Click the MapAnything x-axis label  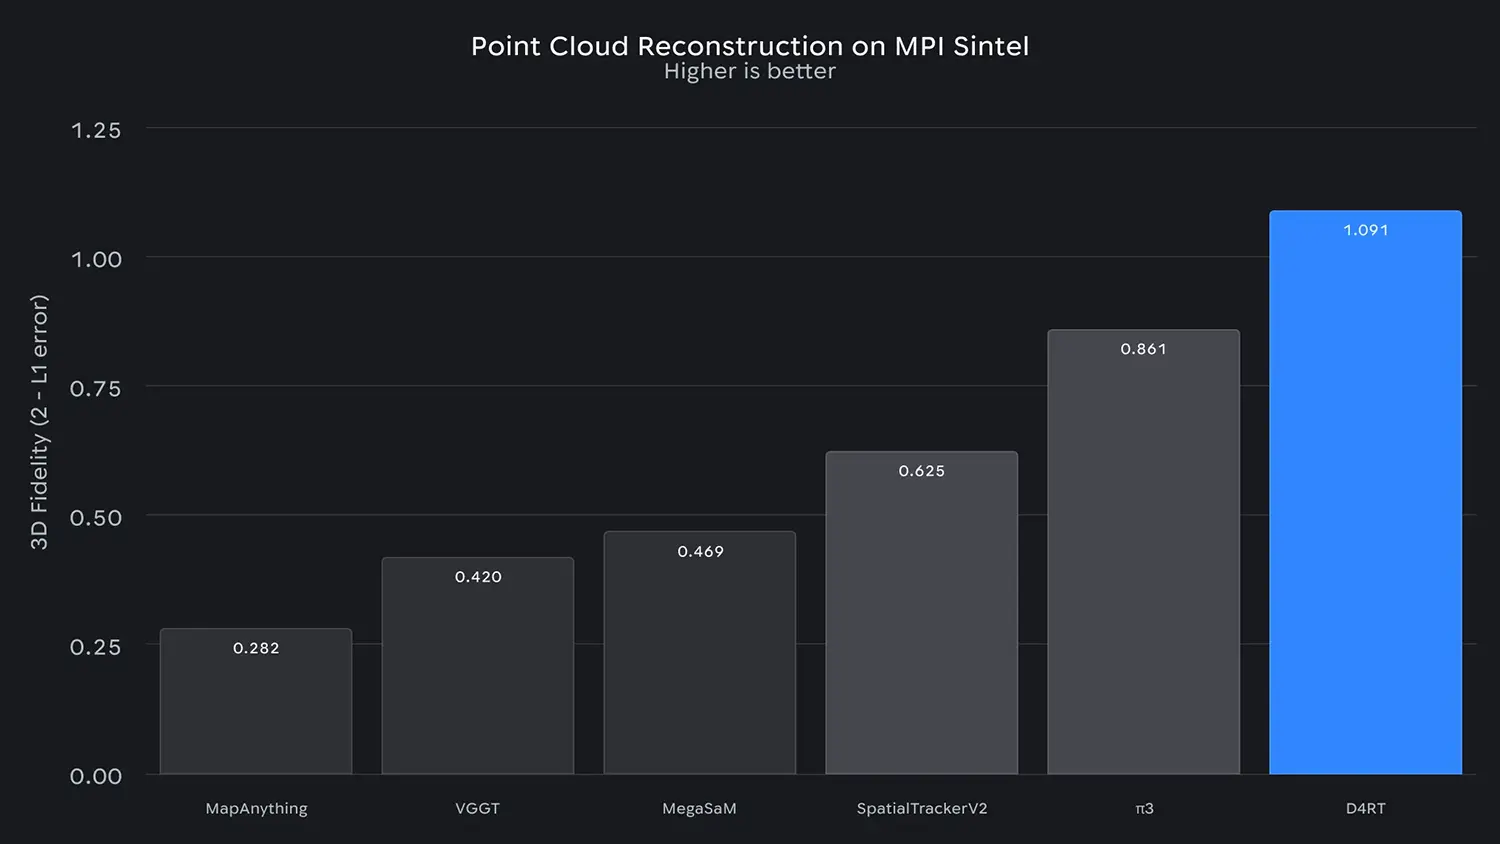point(256,808)
